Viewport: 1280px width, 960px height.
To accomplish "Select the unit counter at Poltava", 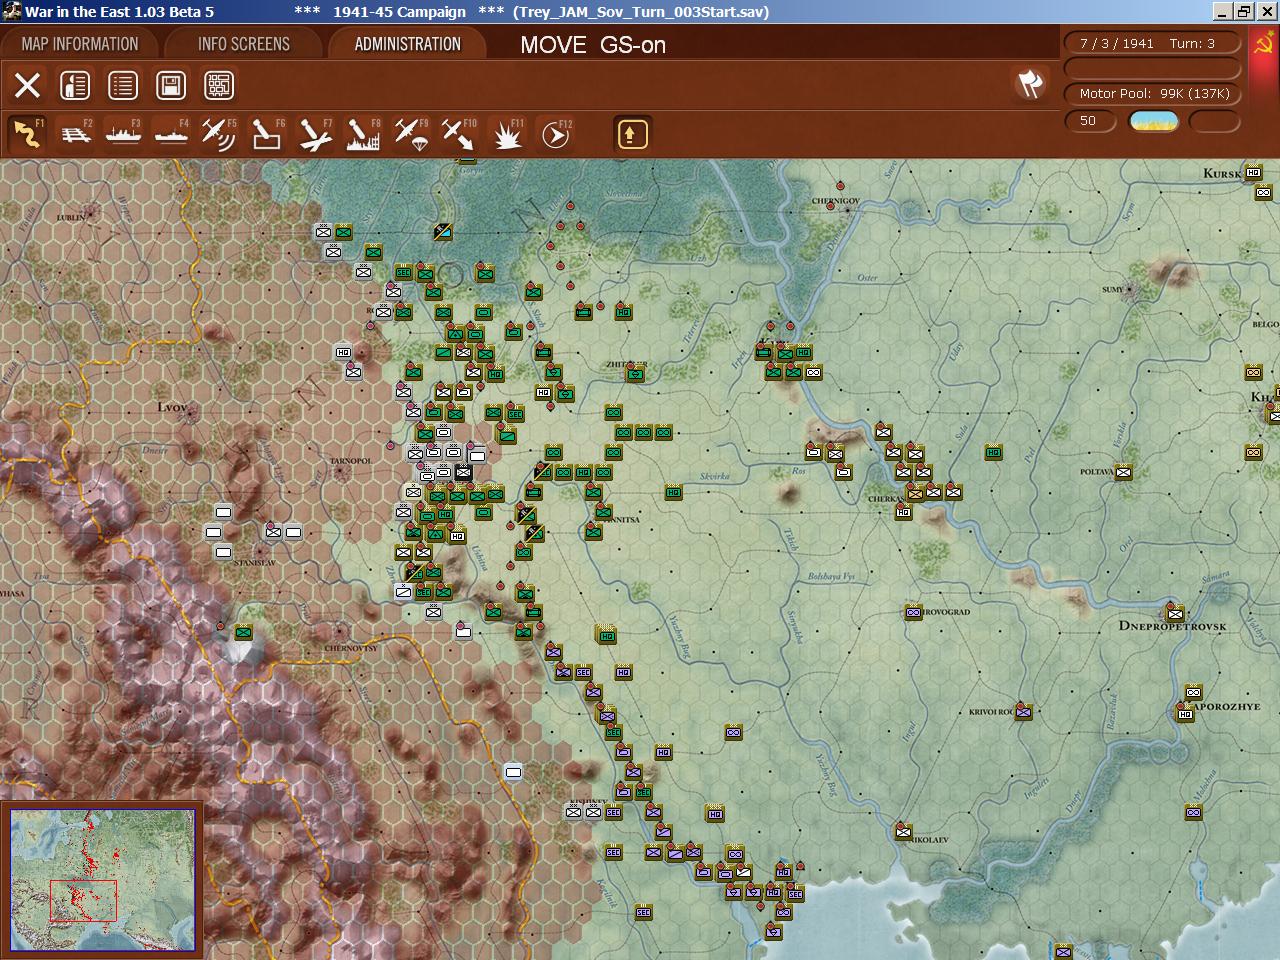I will click(1123, 472).
